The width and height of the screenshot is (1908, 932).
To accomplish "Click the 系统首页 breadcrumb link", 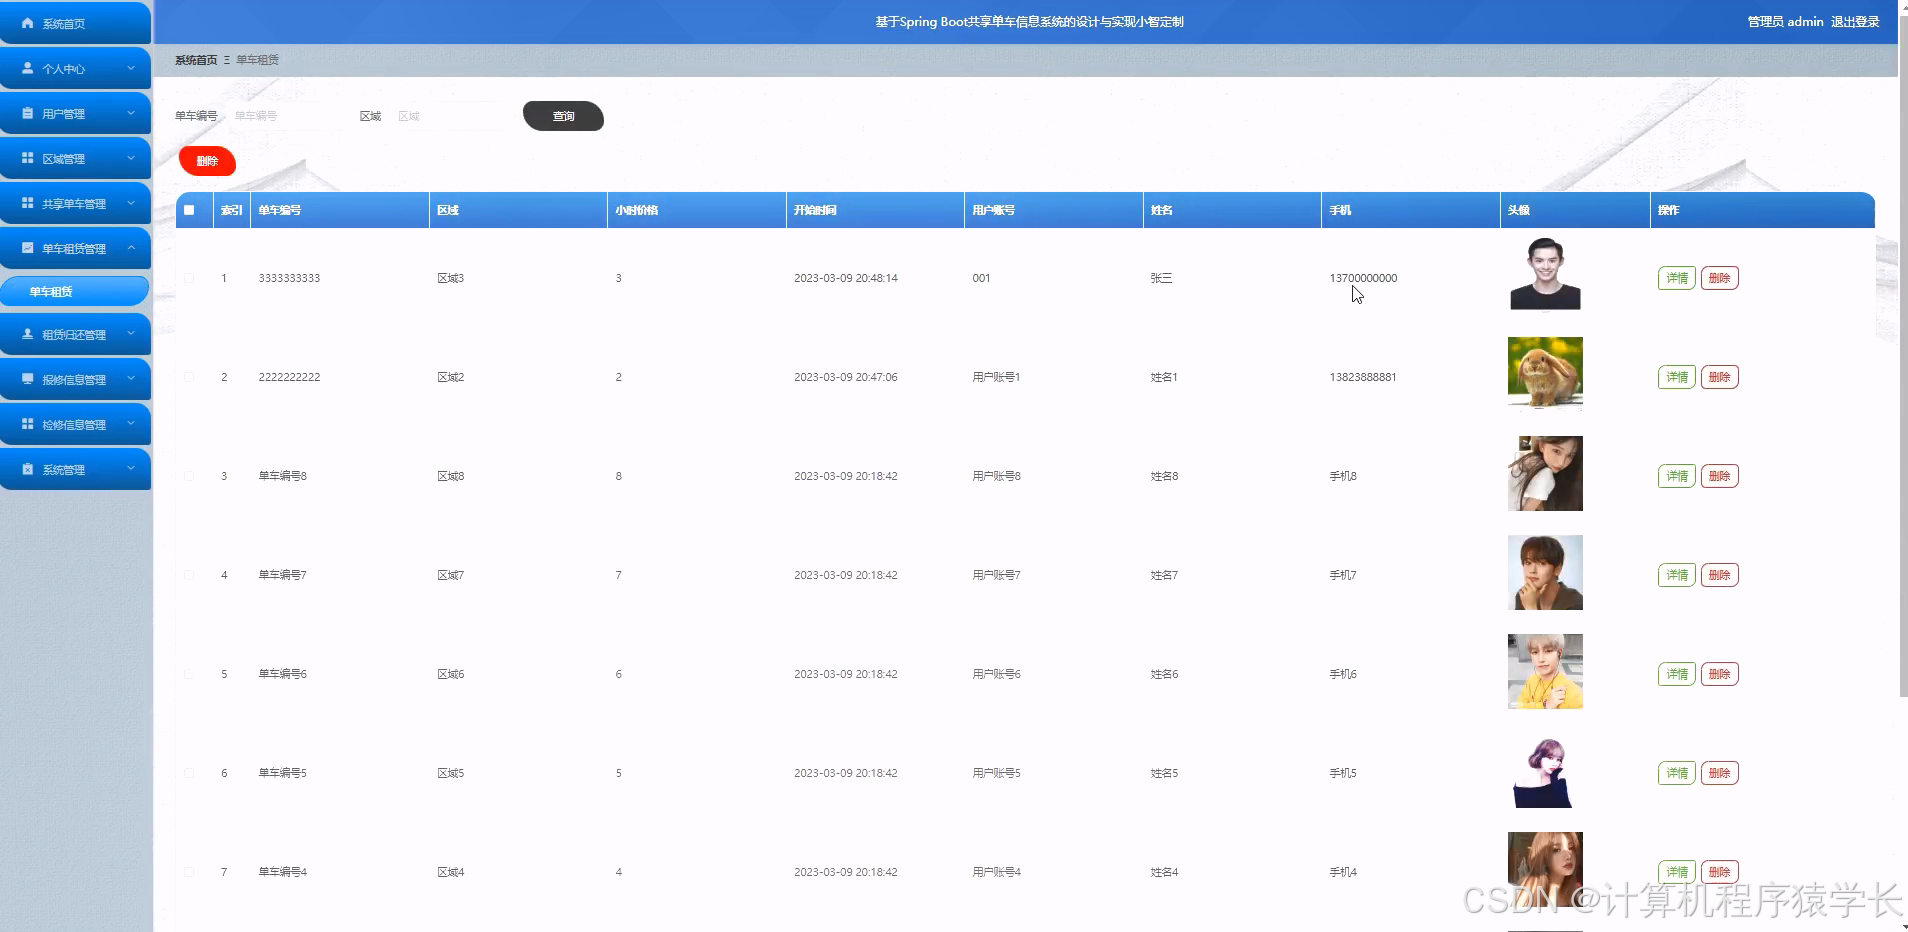I will point(196,60).
